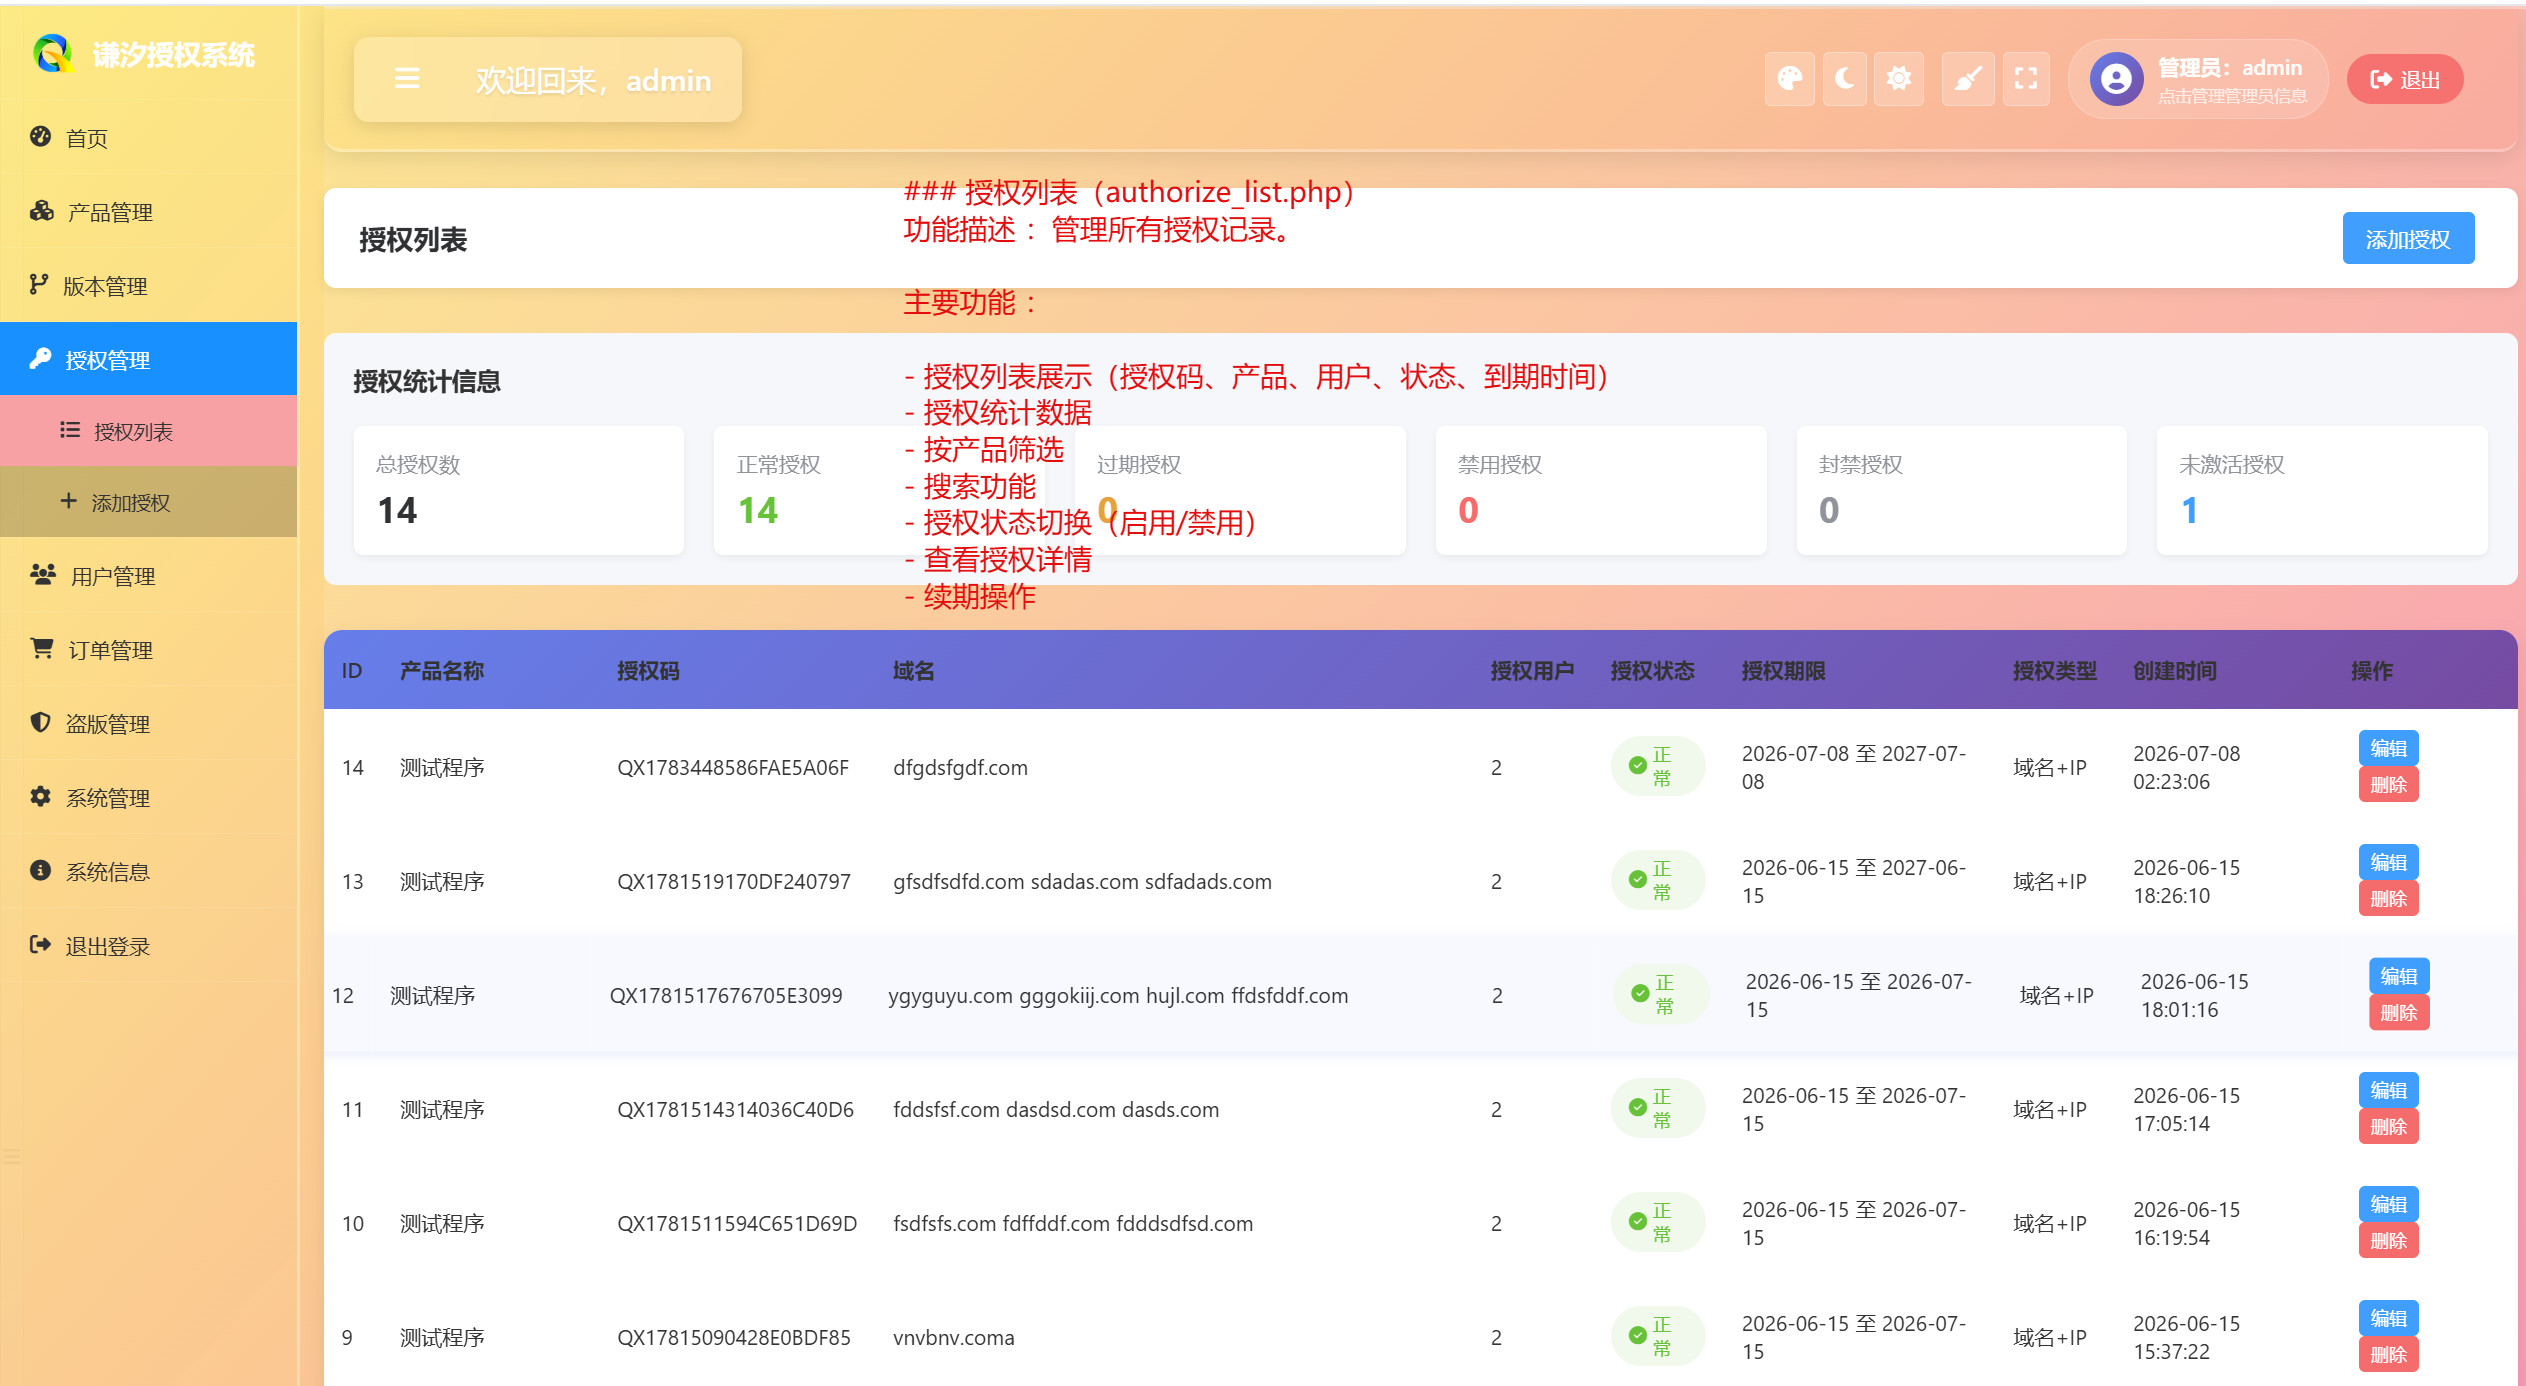Expand the 盗版管理 sidebar menu
2526x1386 pixels.
(x=148, y=724)
